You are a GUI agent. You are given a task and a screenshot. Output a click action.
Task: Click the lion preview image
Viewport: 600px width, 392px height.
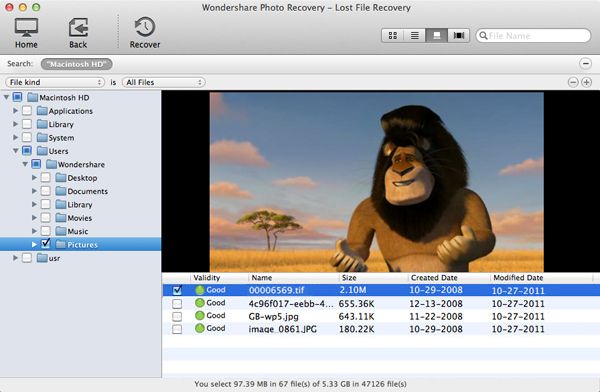(377, 182)
